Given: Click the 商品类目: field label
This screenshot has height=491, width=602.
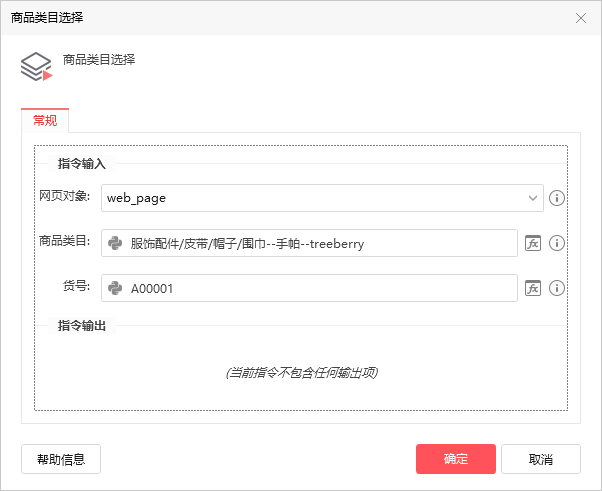Looking at the screenshot, I should [x=64, y=241].
